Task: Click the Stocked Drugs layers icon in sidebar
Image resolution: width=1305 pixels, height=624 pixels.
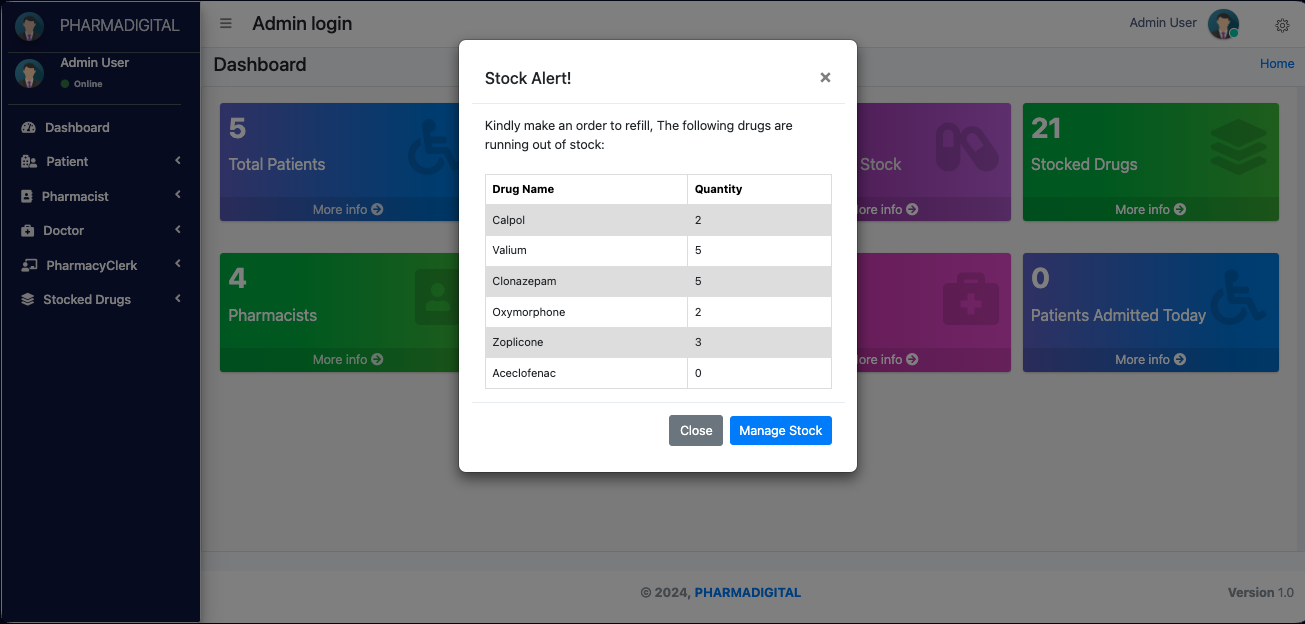Action: [27, 300]
